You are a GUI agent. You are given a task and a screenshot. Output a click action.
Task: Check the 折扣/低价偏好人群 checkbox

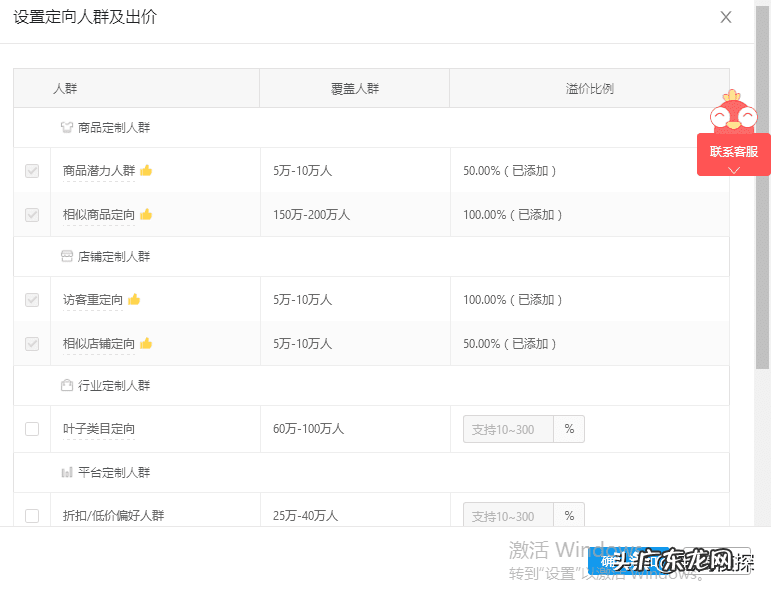(x=32, y=516)
